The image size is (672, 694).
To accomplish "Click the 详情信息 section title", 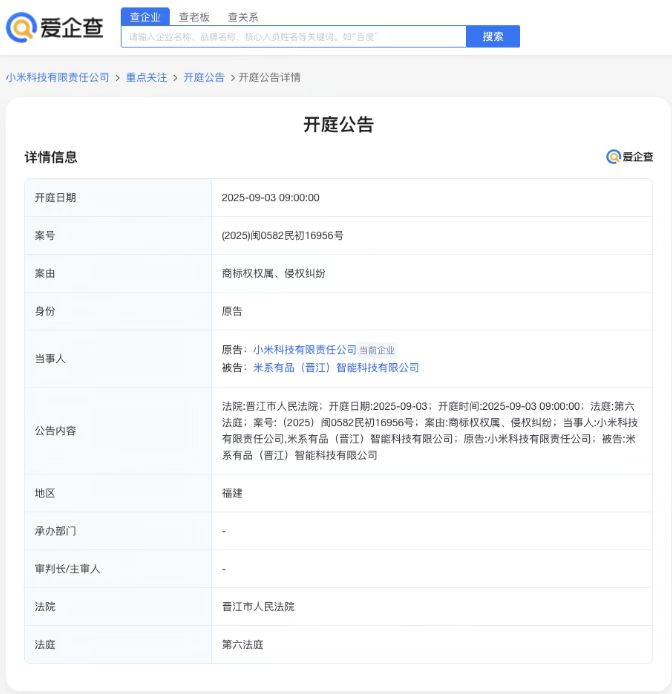I will (51, 157).
